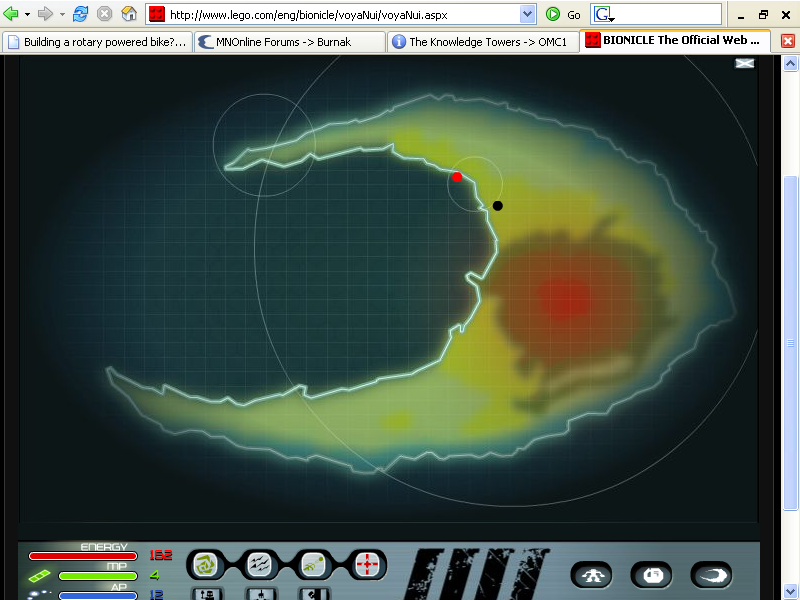This screenshot has width=800, height=600.
Task: Click the black marker on the island map
Action: point(497,206)
